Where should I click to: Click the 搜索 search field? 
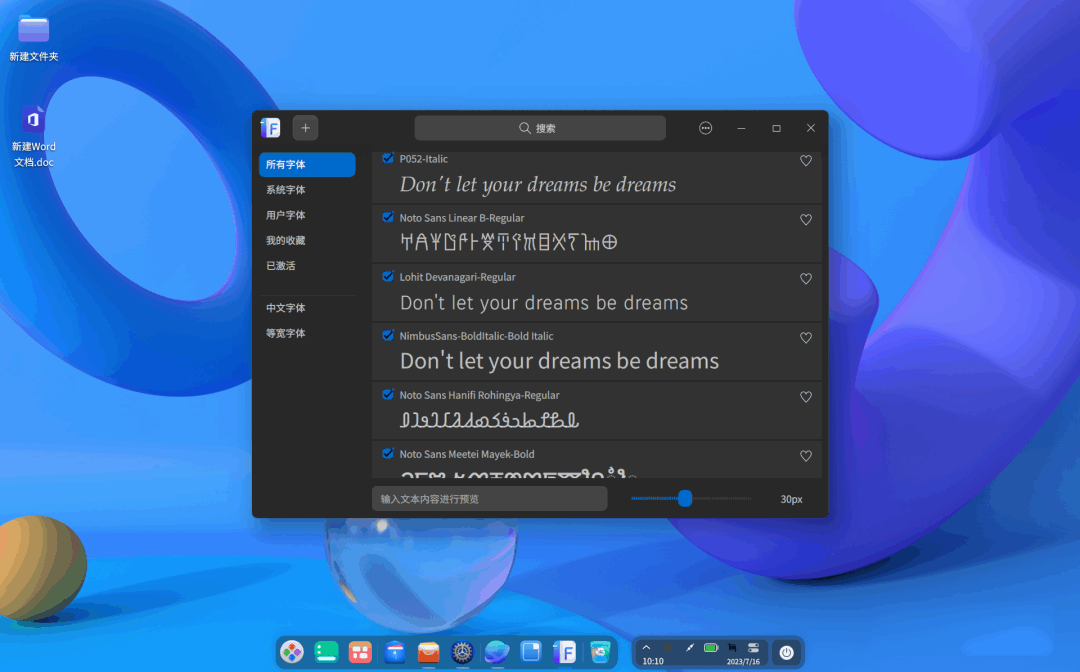tap(540, 128)
